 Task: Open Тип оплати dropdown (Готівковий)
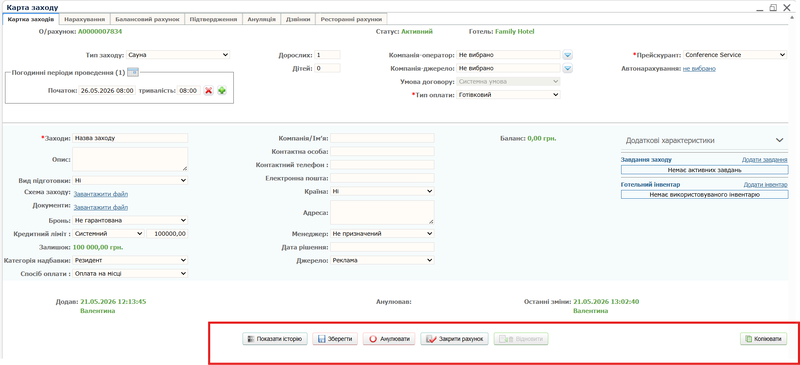509,94
